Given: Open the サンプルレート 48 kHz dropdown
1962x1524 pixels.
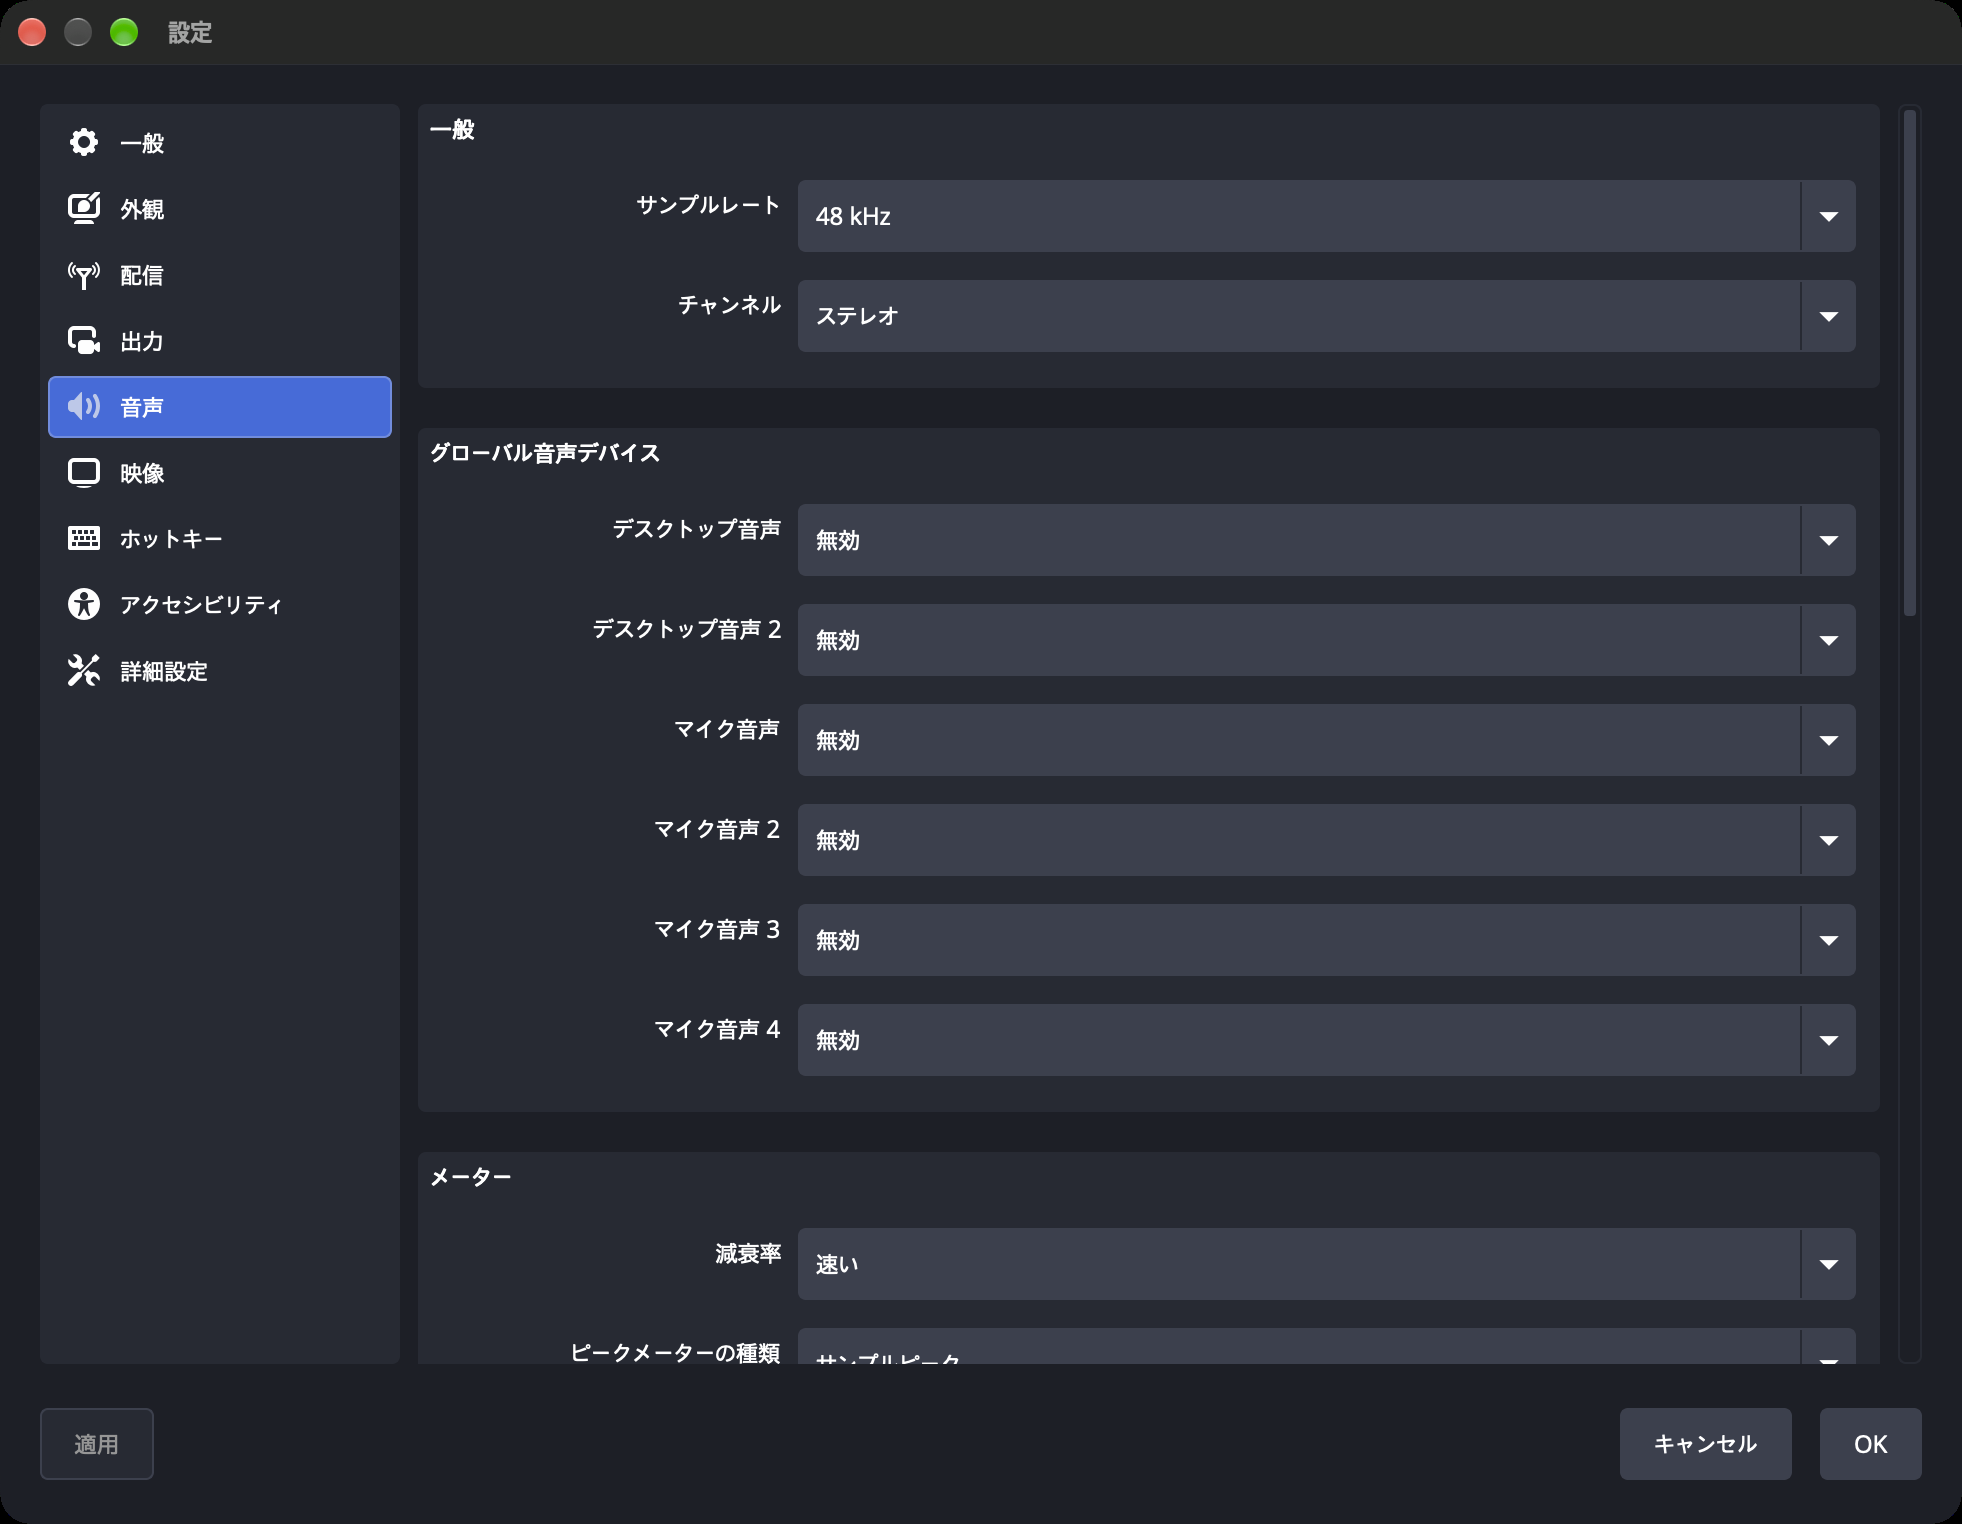Looking at the screenshot, I should [1326, 216].
